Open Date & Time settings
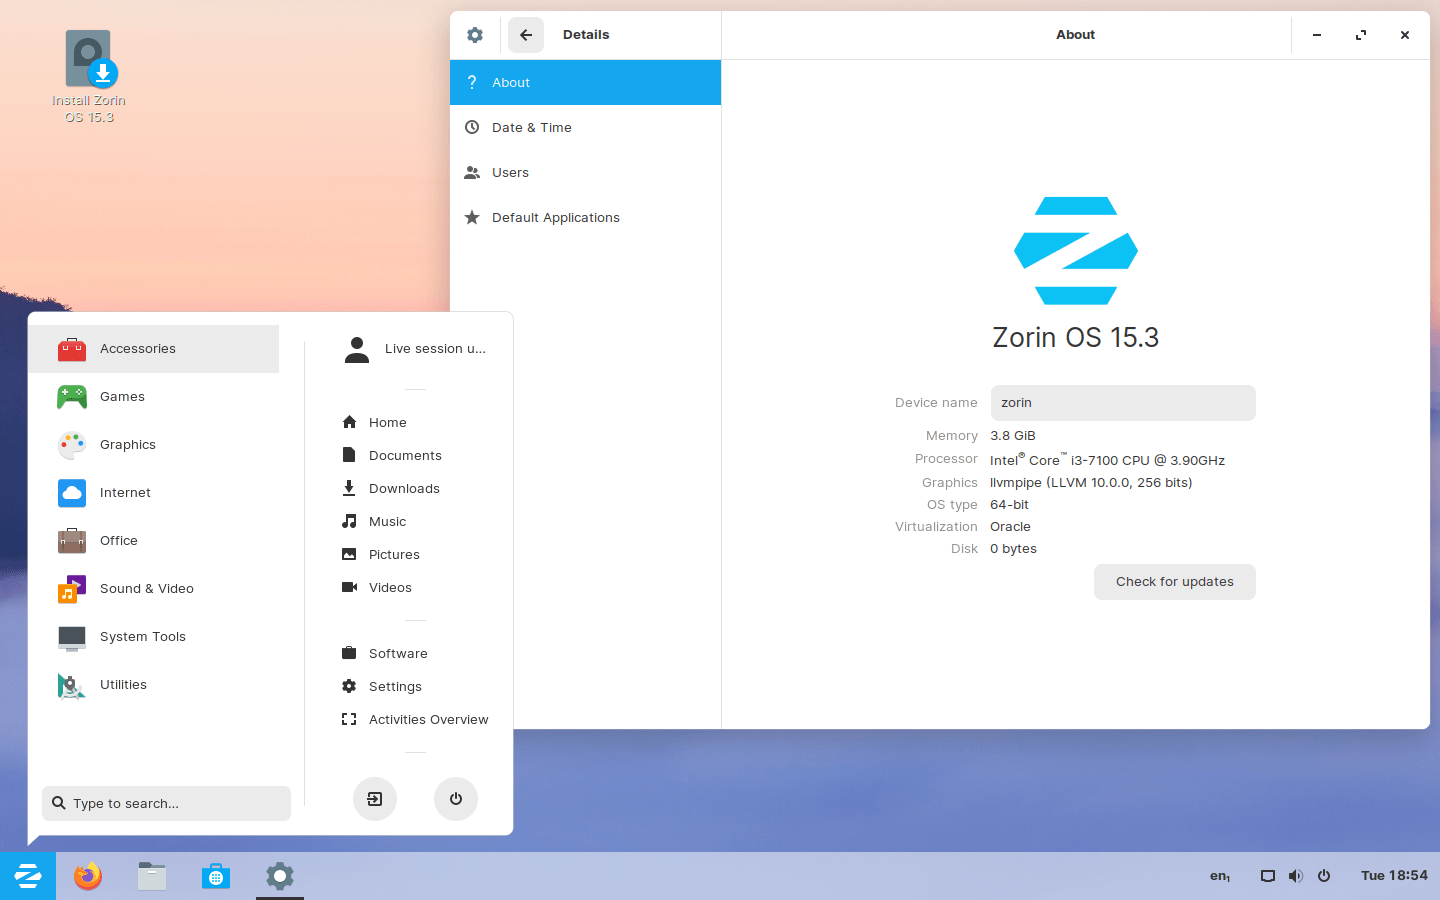 585,127
